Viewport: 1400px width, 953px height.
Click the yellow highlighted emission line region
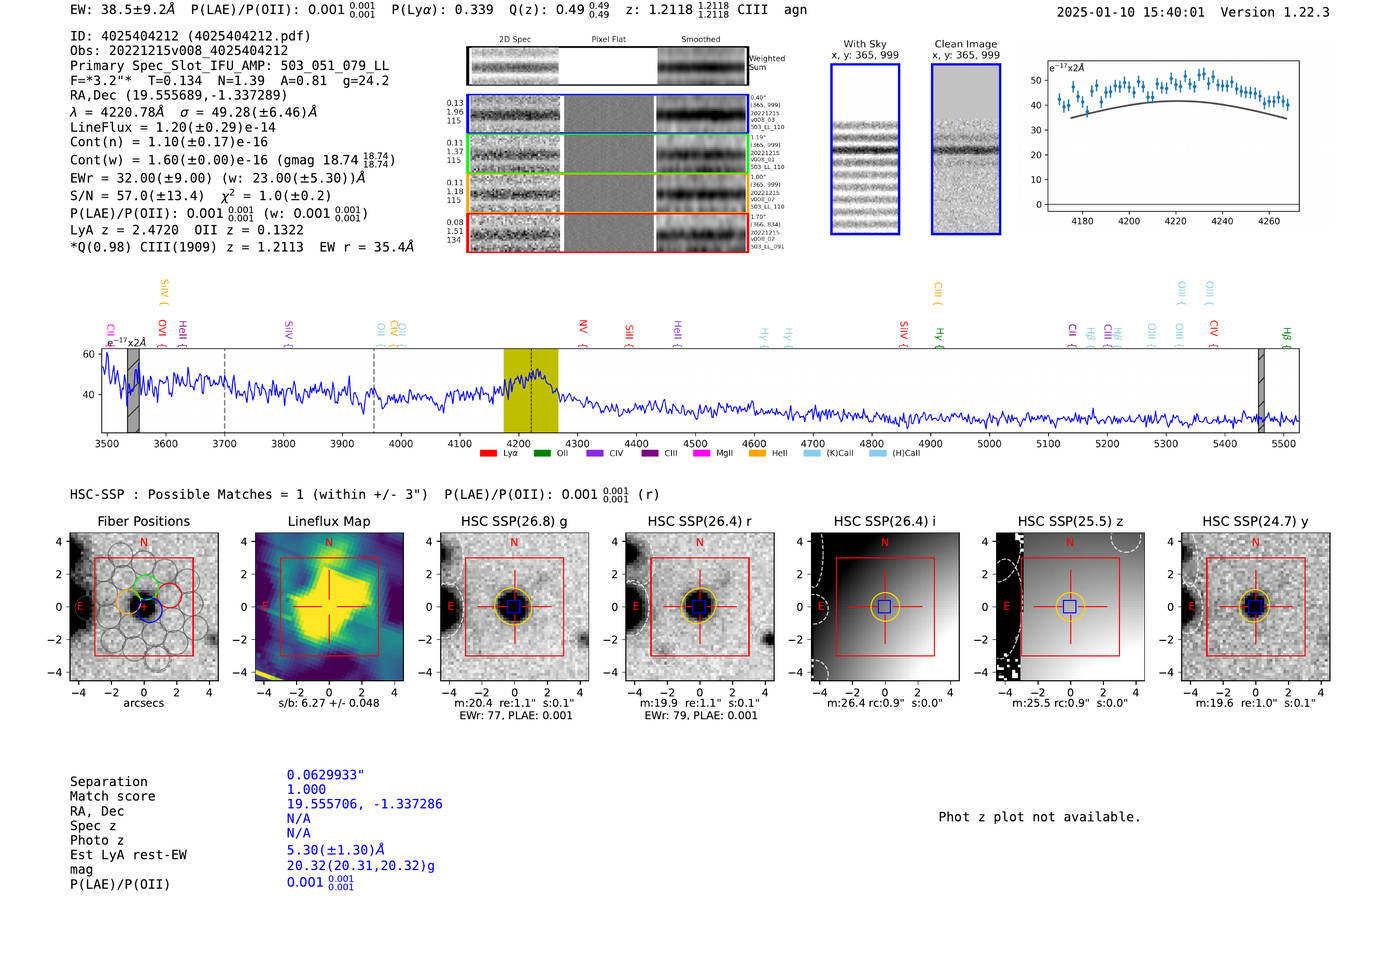[531, 391]
